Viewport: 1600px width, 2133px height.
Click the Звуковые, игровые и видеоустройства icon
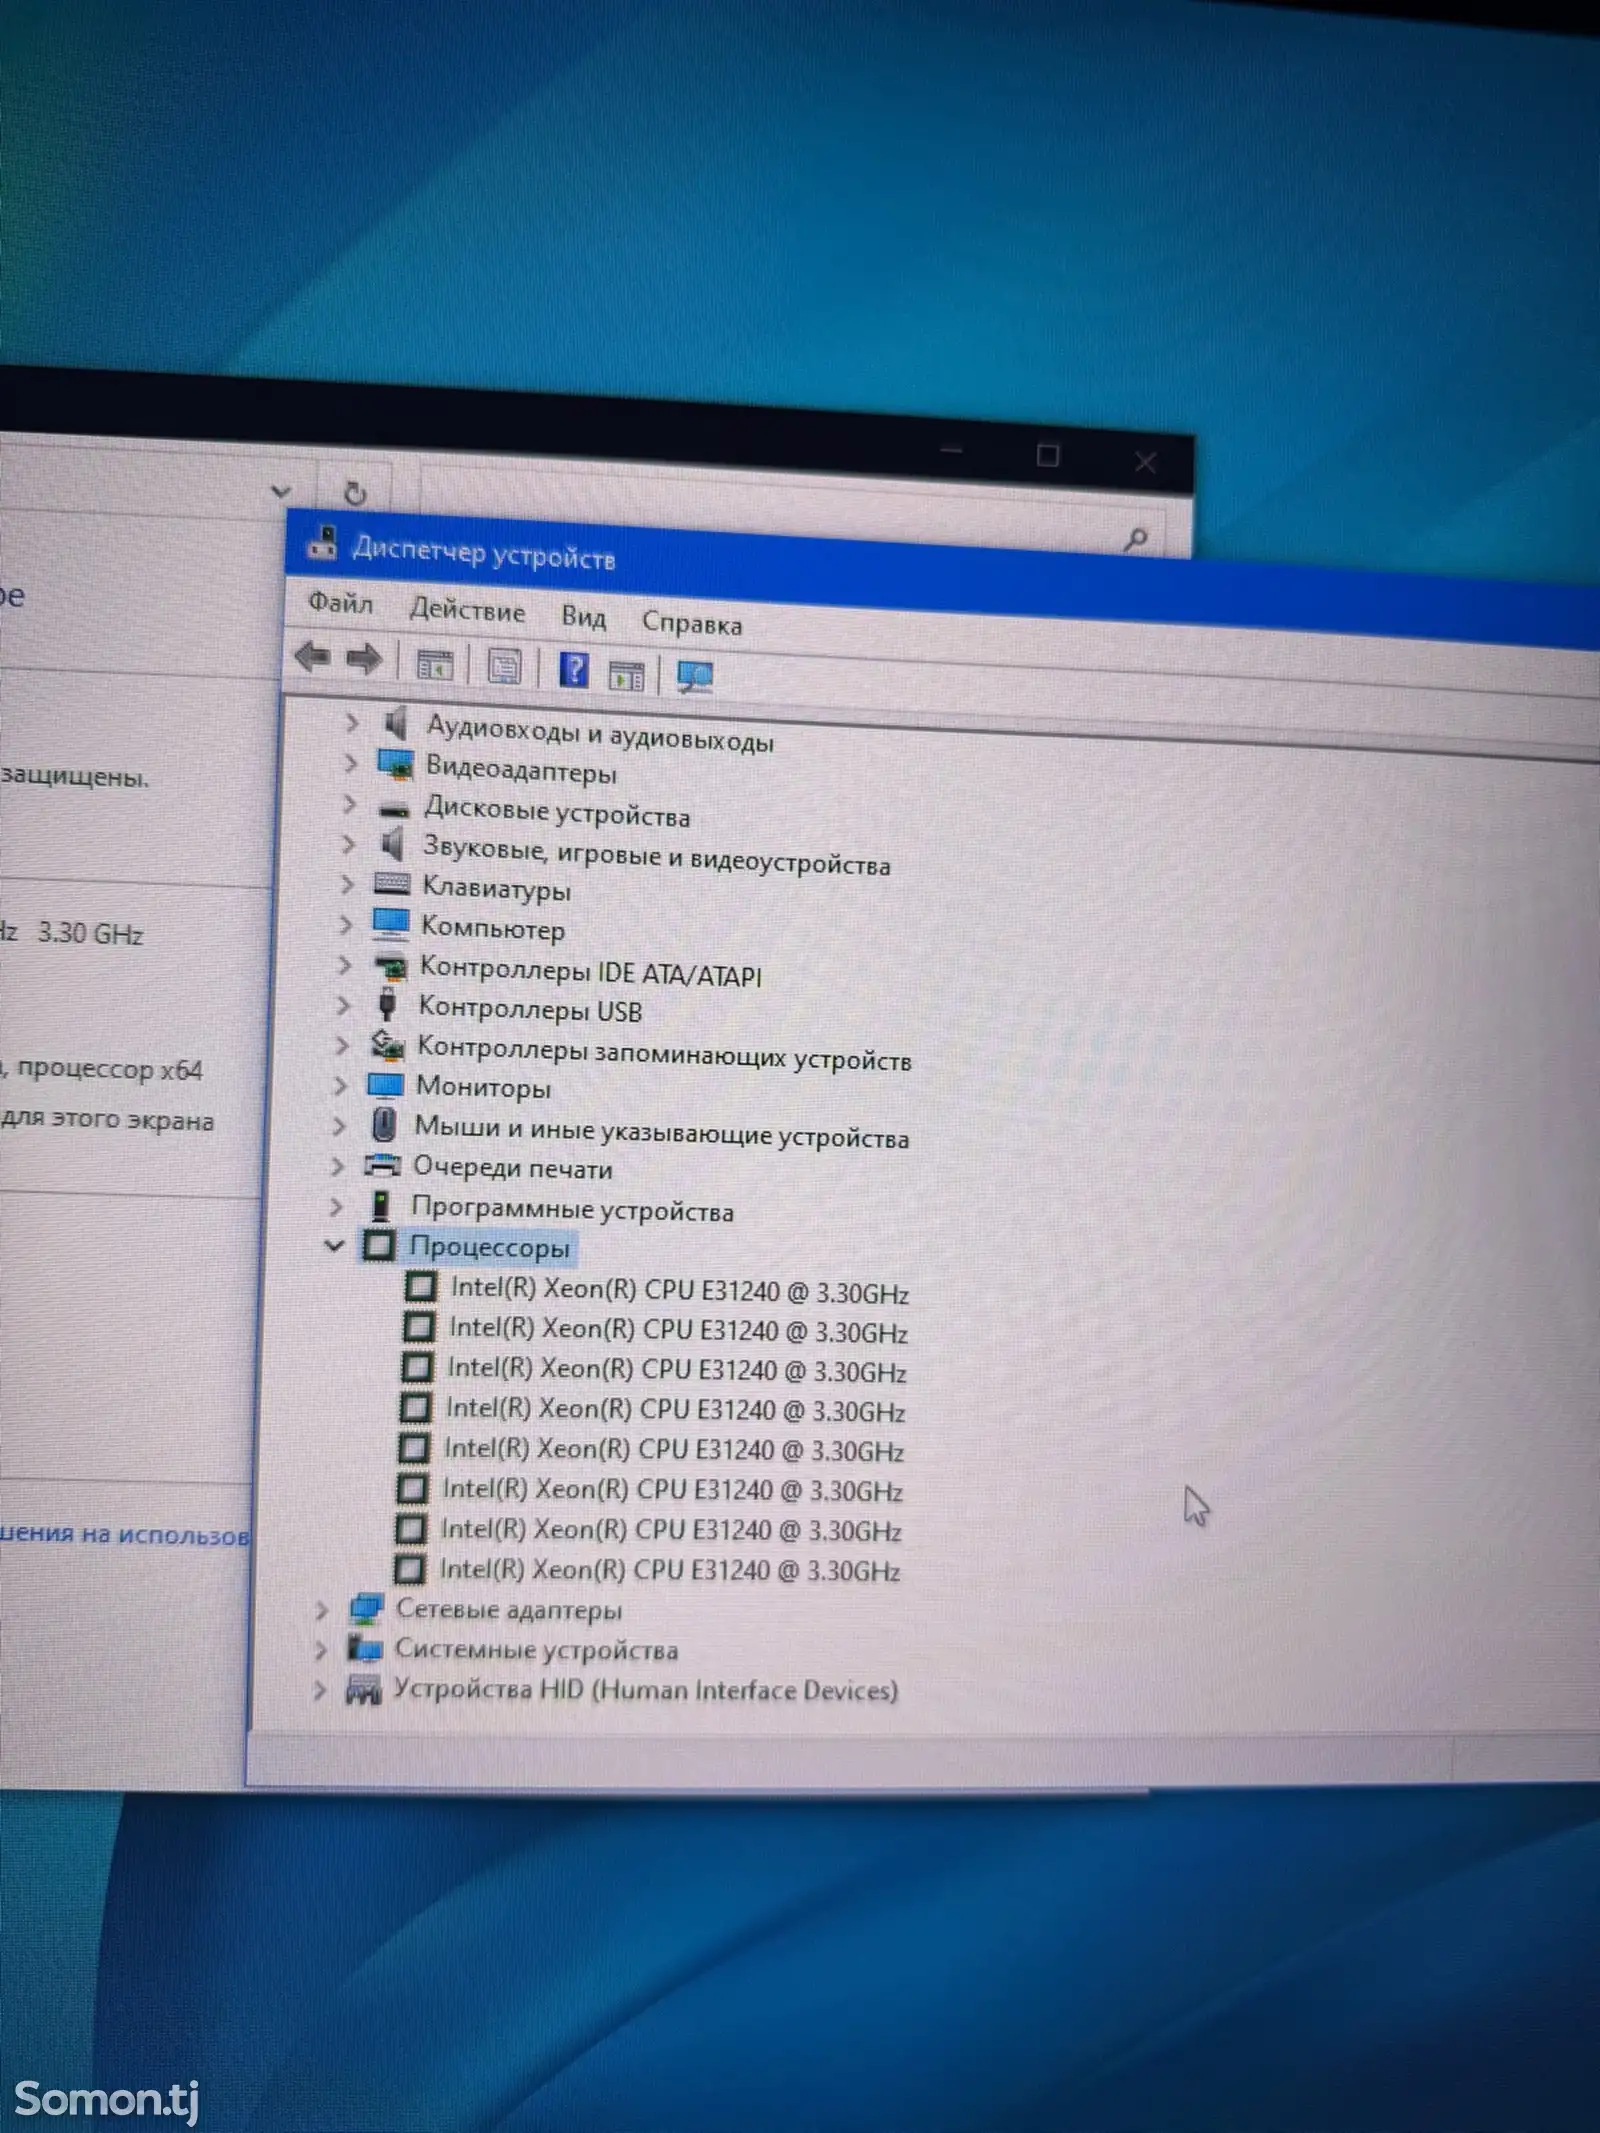(392, 845)
